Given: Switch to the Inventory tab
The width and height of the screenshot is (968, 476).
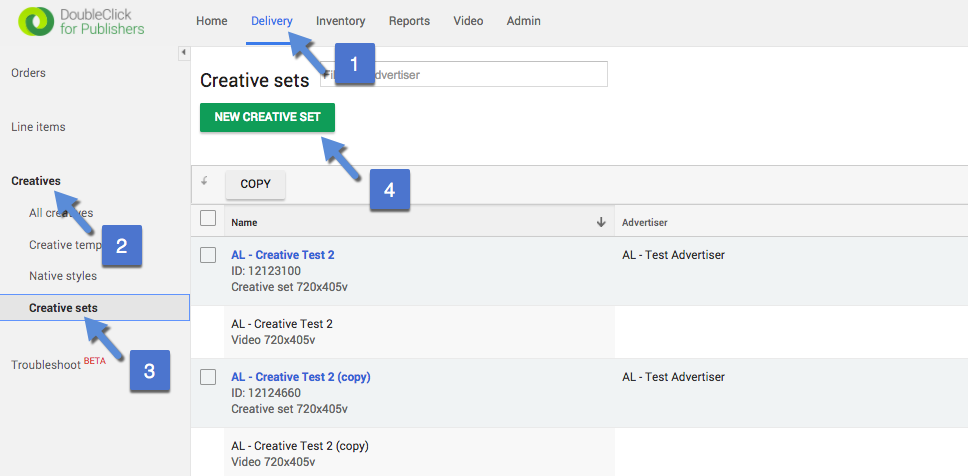Looking at the screenshot, I should (340, 21).
